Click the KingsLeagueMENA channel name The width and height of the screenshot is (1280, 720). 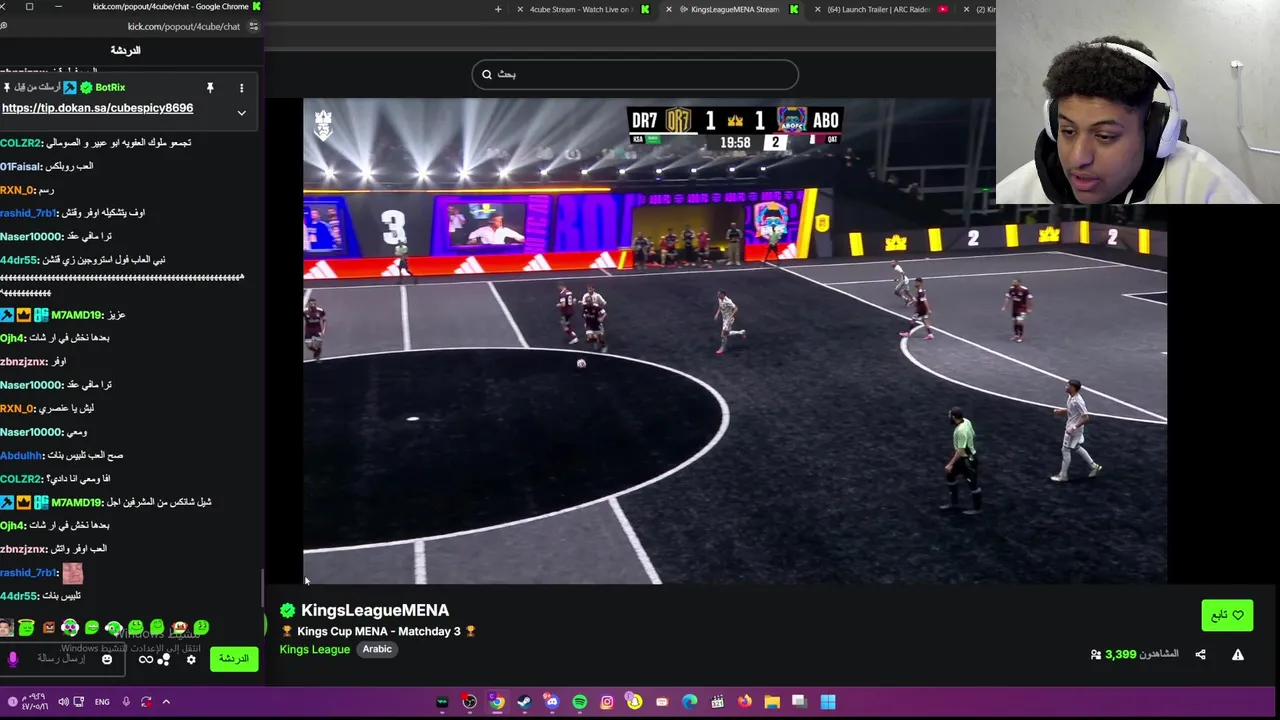click(375, 610)
